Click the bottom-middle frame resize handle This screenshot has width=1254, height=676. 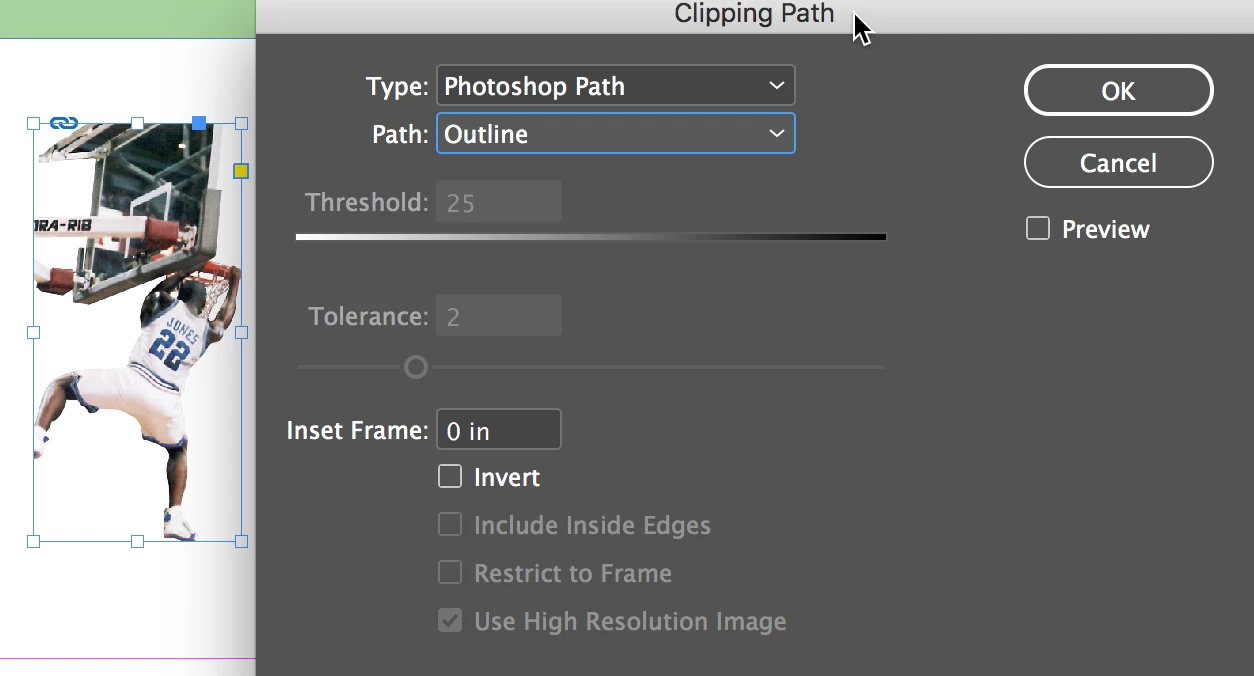coord(137,541)
